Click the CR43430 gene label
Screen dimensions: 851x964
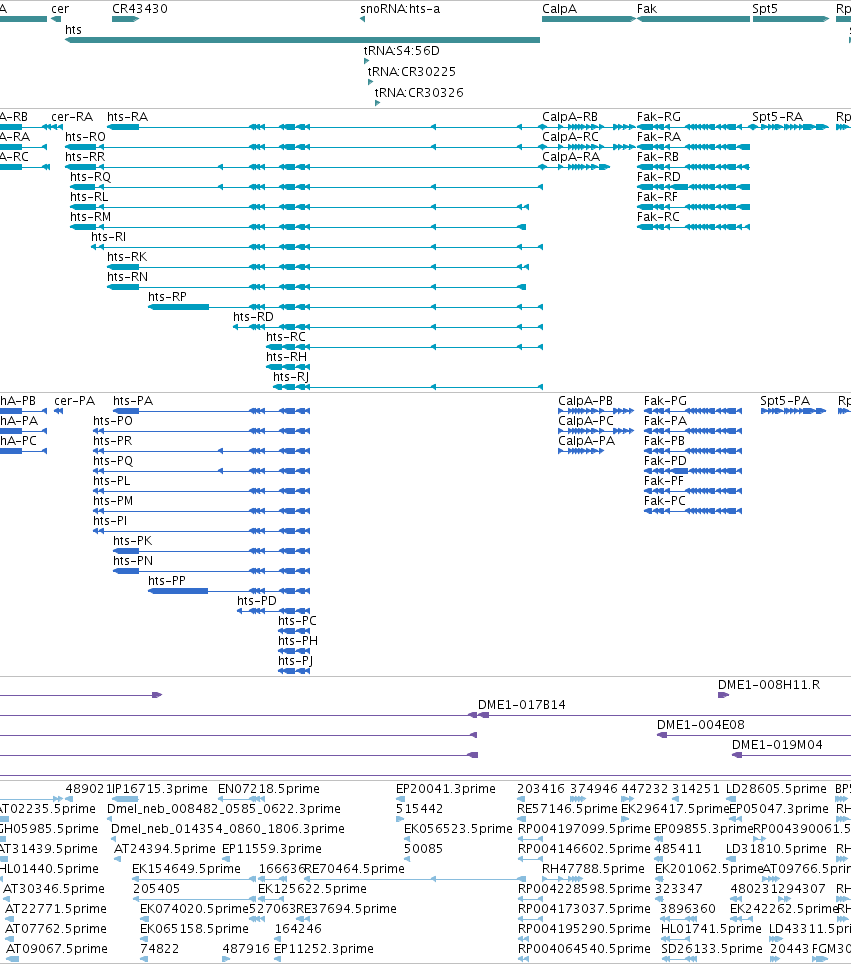coord(140,9)
